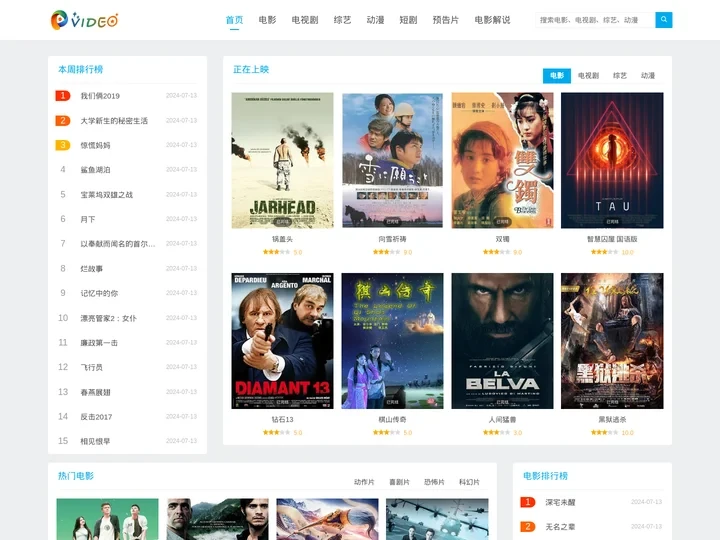The width and height of the screenshot is (720, 540).
Task: Open rank 10 漂亮管家2：女仆
Action: [108, 318]
